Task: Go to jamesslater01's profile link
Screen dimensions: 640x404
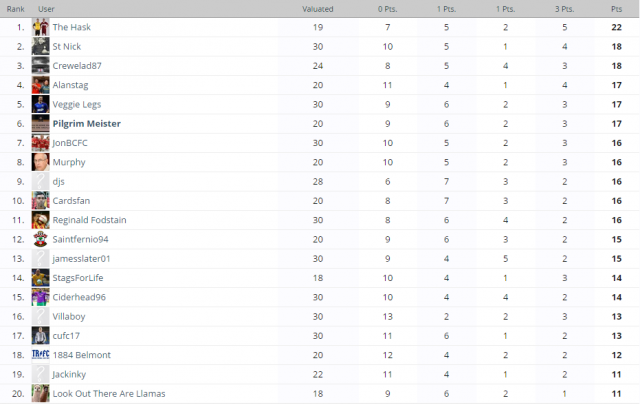Action: click(81, 259)
